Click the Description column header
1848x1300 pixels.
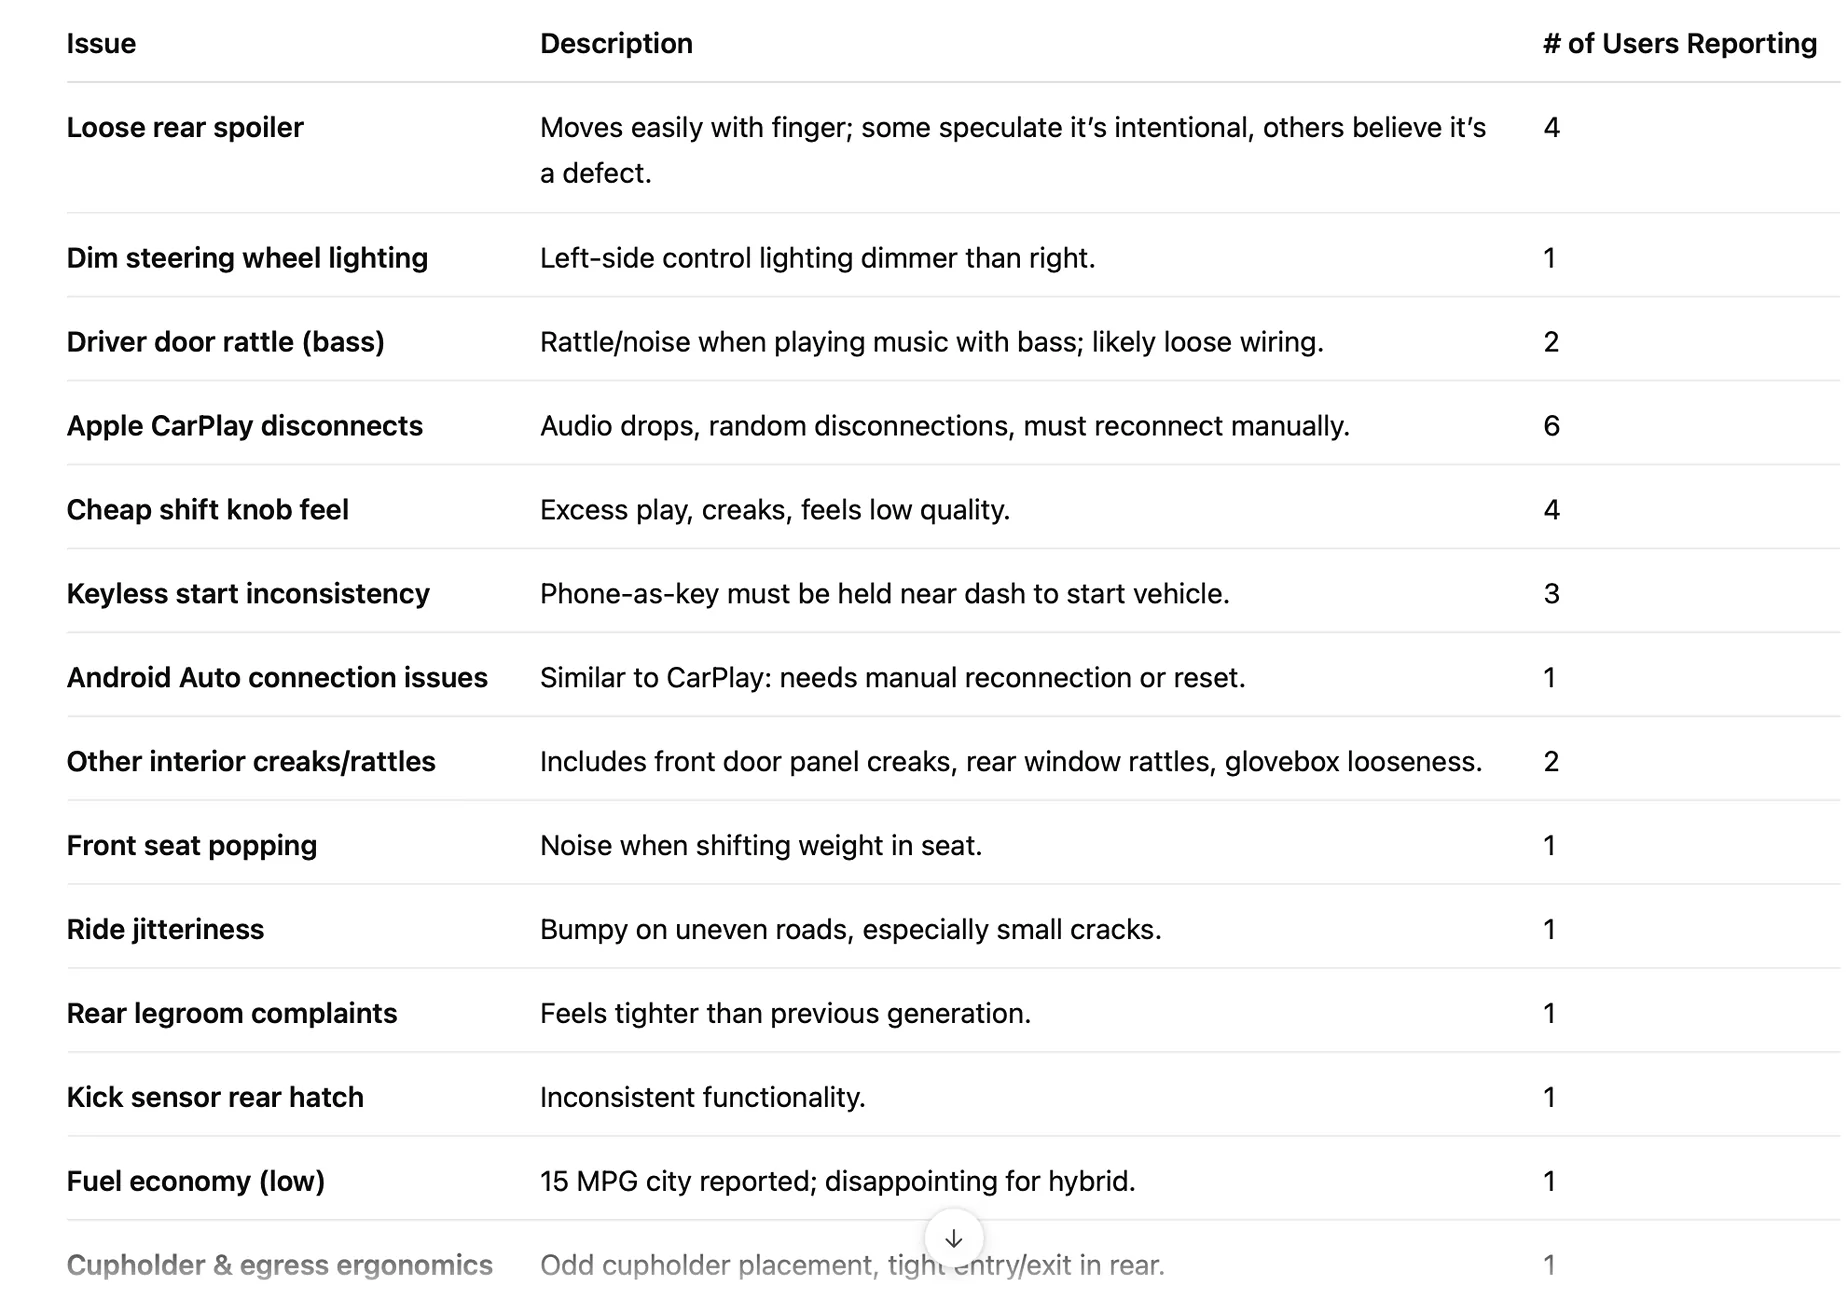click(x=616, y=44)
